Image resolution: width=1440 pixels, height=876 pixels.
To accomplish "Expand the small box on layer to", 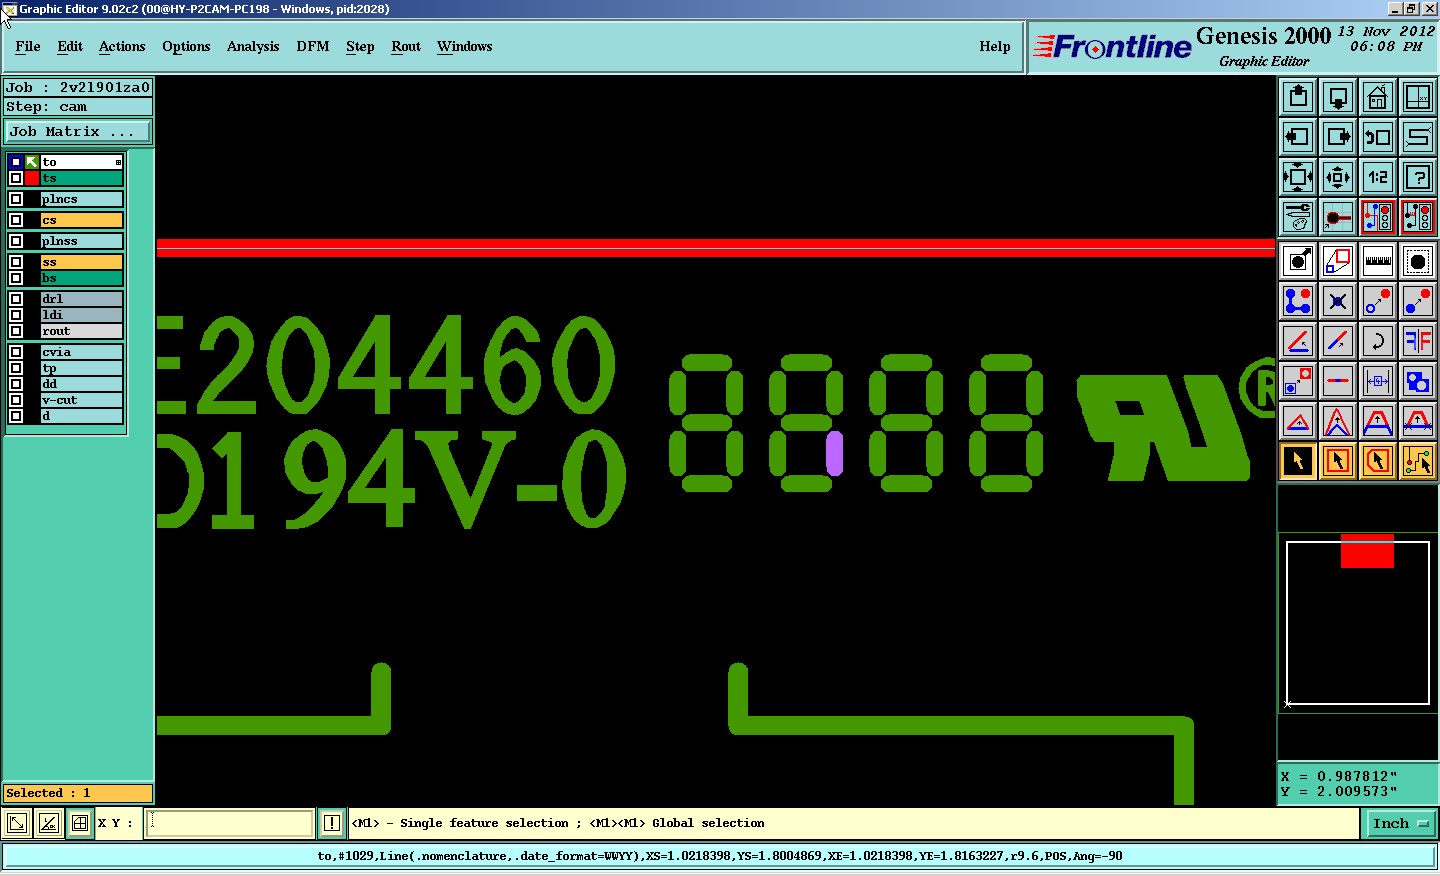I will 118,162.
